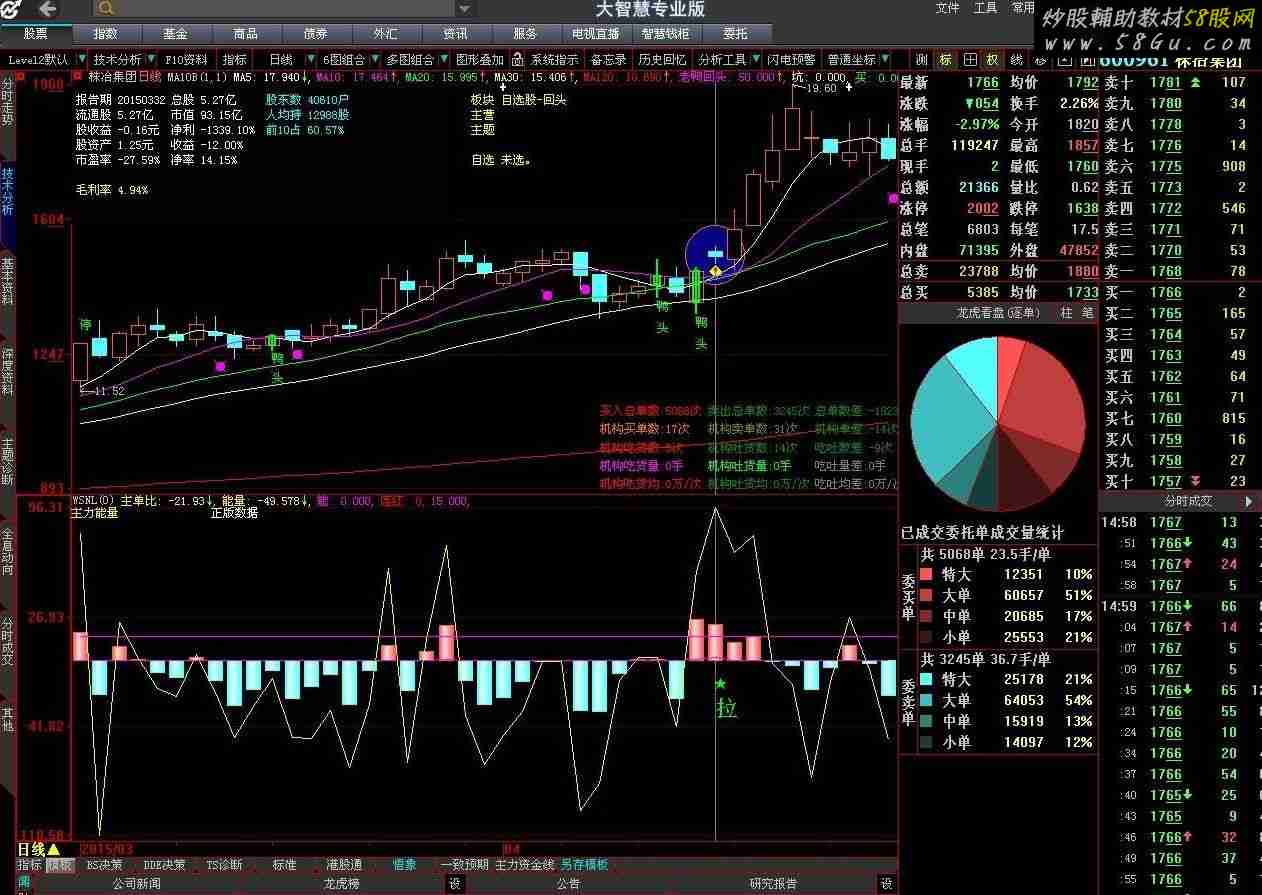Expand the 分析工具 dropdown

[756, 60]
